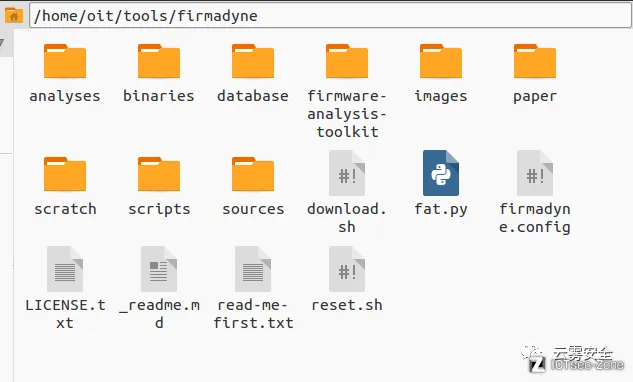
Task: Select the scripts folder icon
Action: [x=159, y=174]
